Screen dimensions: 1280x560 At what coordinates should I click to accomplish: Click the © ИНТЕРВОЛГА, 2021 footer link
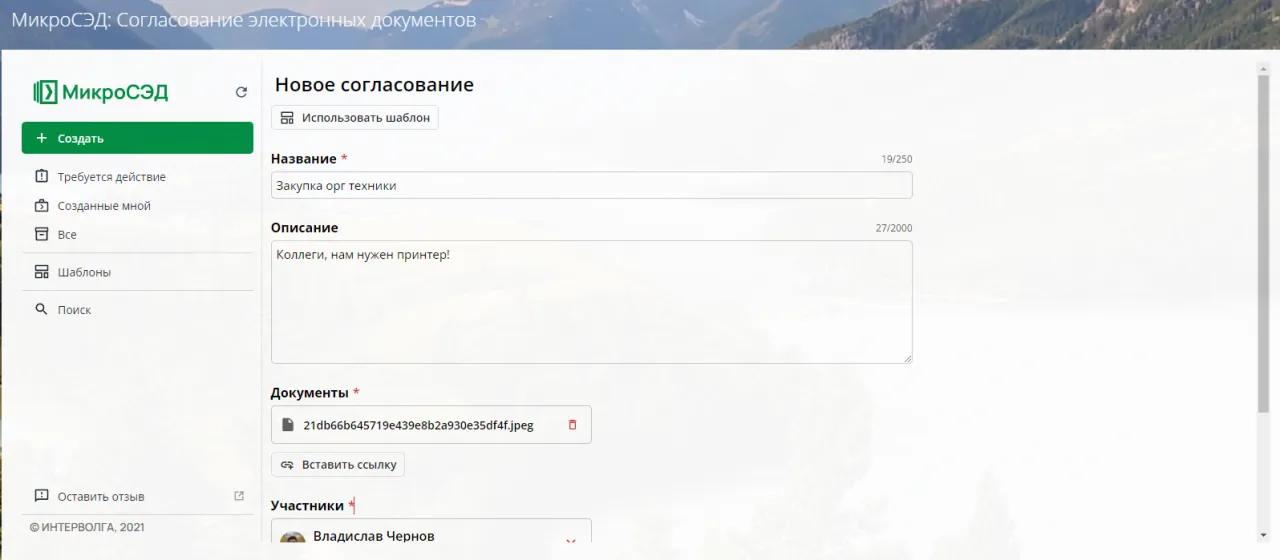click(x=86, y=527)
